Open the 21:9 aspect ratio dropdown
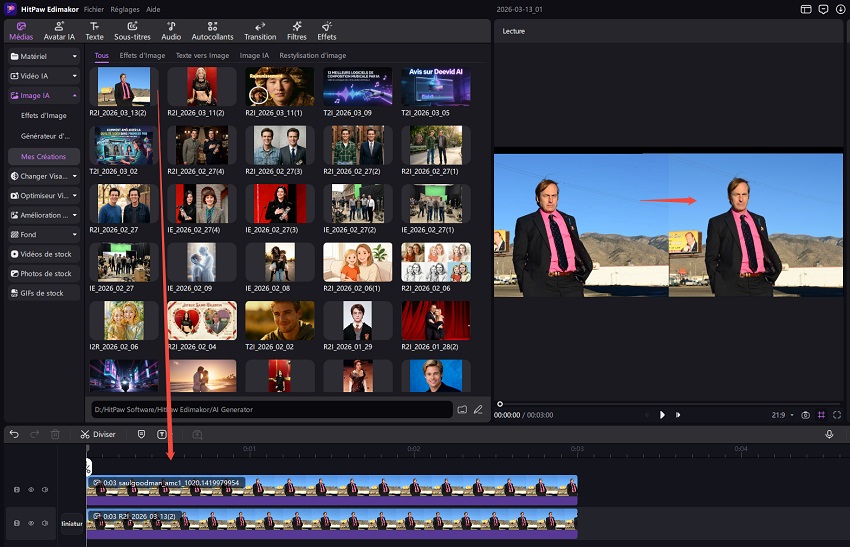Viewport: 850px width, 547px height. (782, 415)
